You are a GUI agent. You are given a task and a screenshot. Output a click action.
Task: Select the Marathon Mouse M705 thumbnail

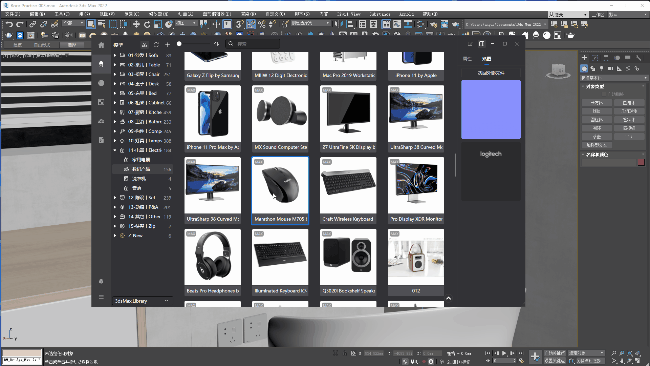[x=280, y=191]
